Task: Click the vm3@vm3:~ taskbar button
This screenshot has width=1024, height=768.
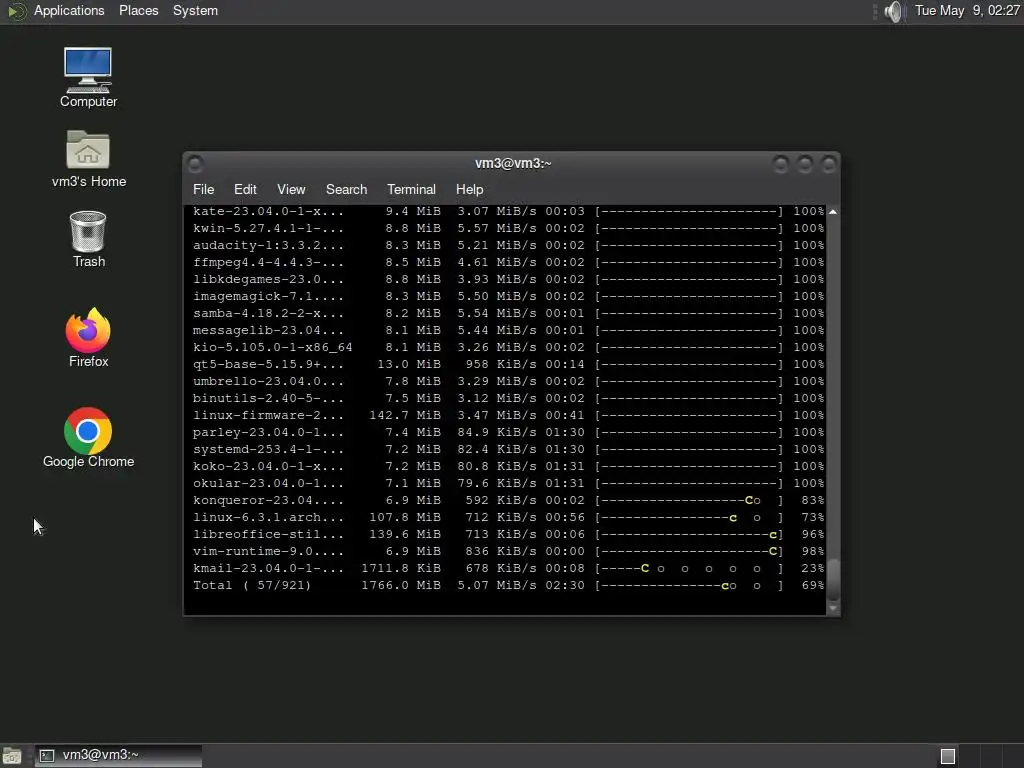Action: pyautogui.click(x=118, y=756)
